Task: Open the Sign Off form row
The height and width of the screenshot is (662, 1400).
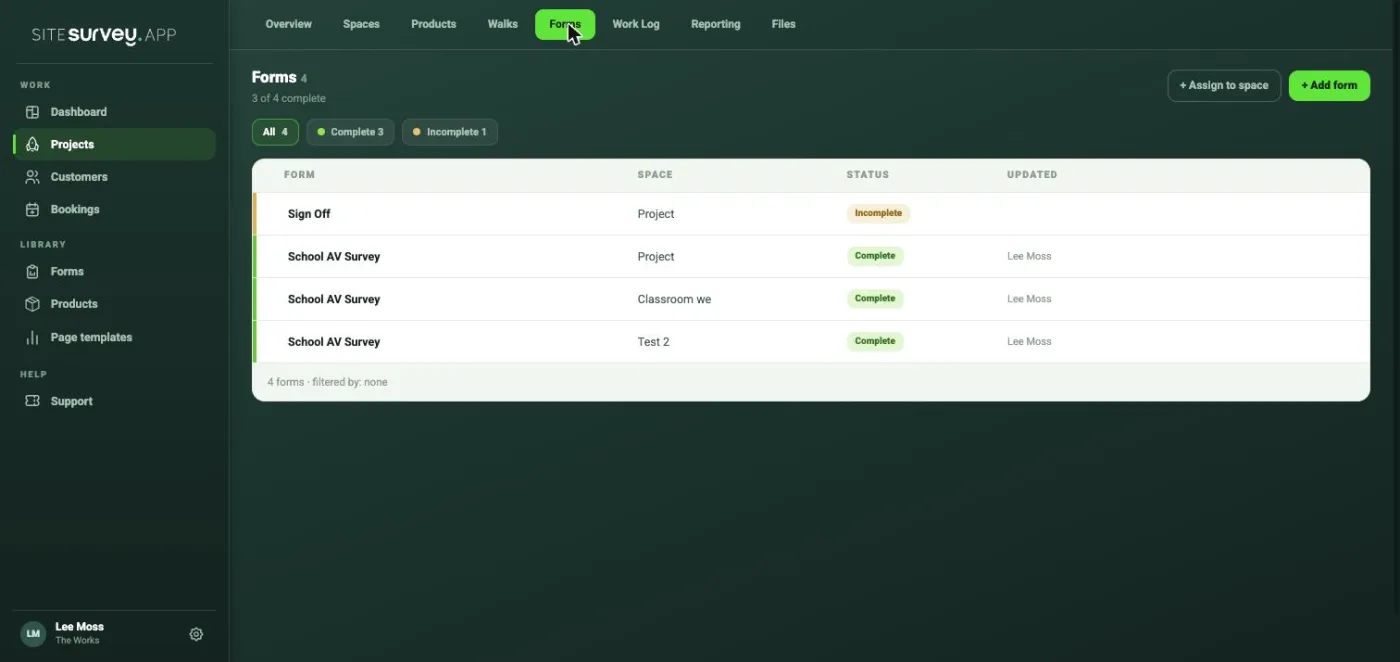Action: point(810,214)
